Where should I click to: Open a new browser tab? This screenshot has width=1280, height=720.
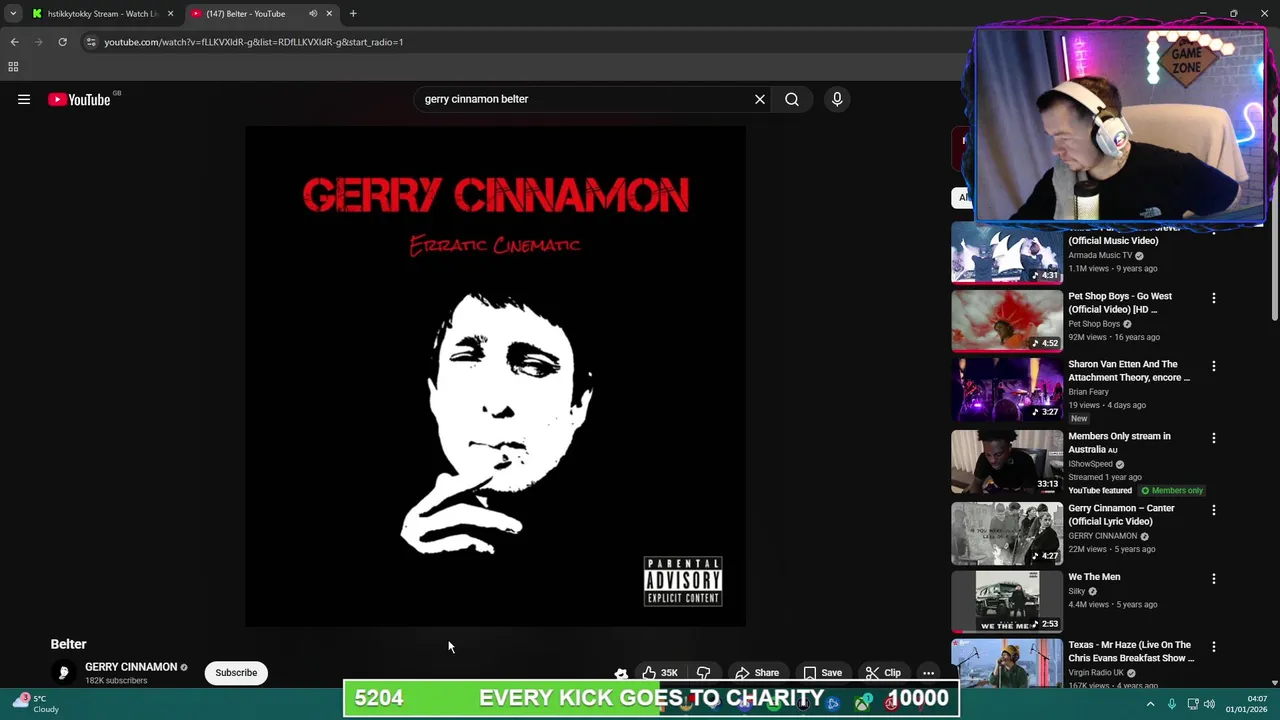pyautogui.click(x=353, y=14)
